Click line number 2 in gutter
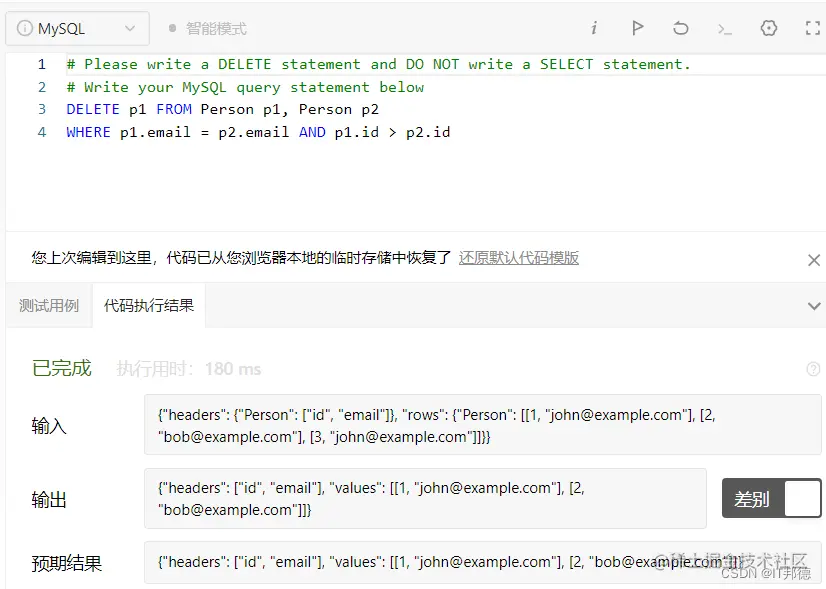Viewport: 826px width, 589px height. click(x=42, y=87)
